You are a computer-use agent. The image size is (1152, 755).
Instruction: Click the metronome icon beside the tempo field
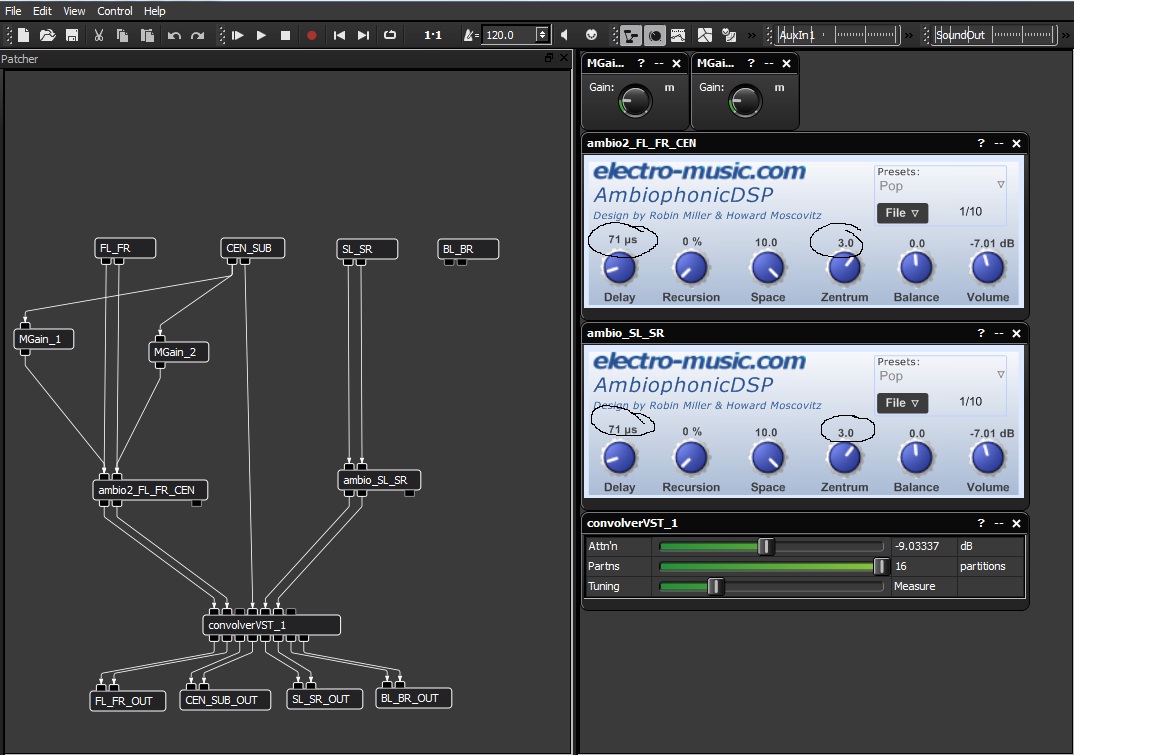470,35
